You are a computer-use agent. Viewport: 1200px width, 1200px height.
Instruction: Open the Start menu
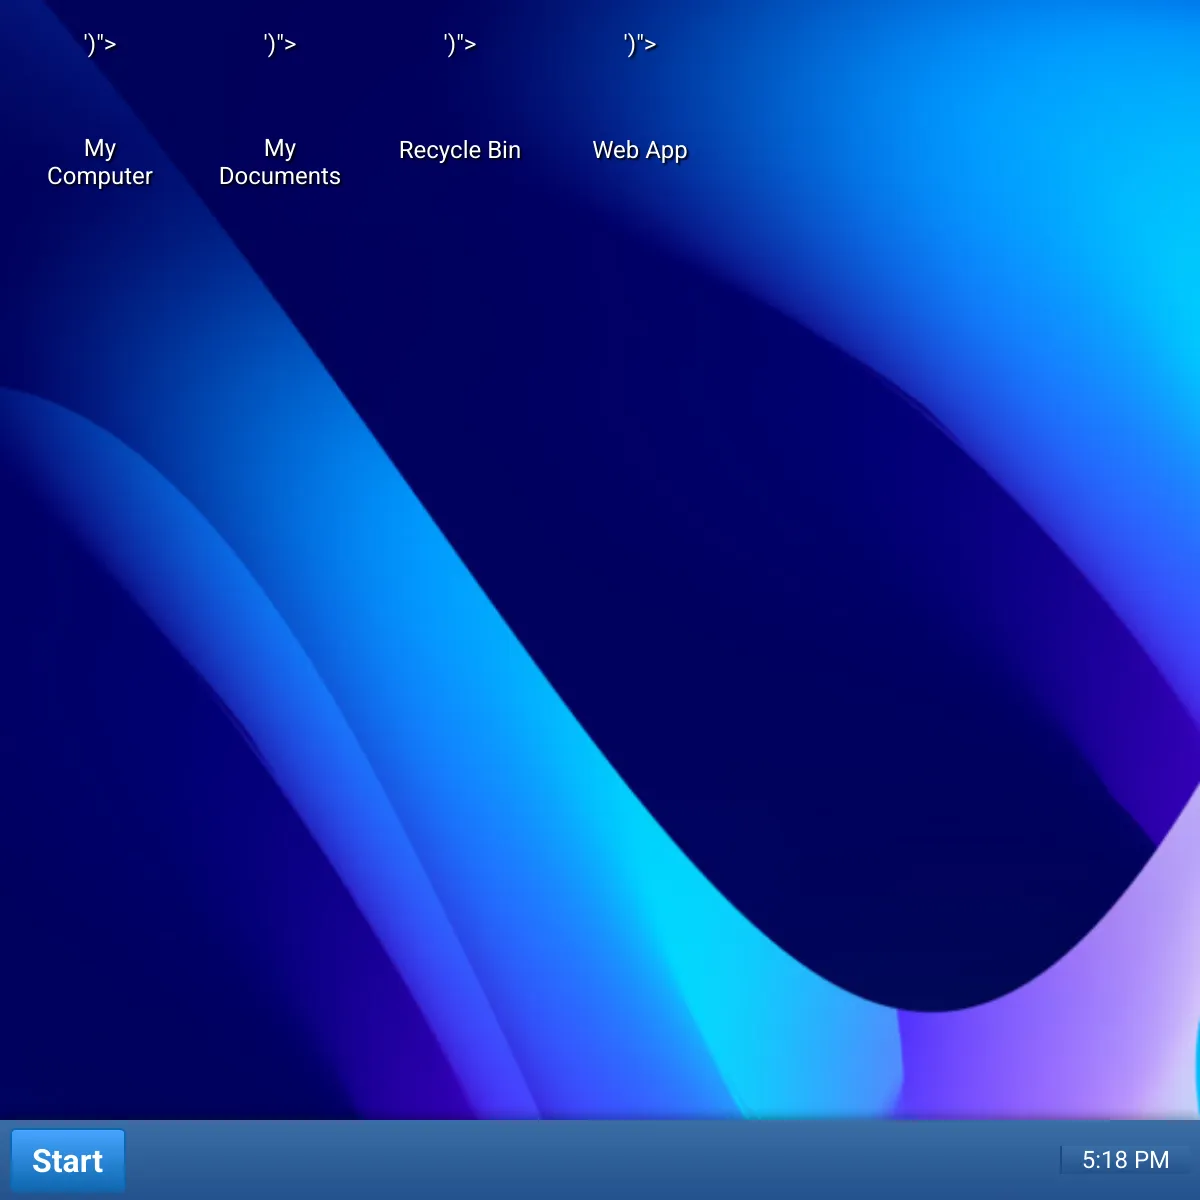click(x=68, y=1160)
